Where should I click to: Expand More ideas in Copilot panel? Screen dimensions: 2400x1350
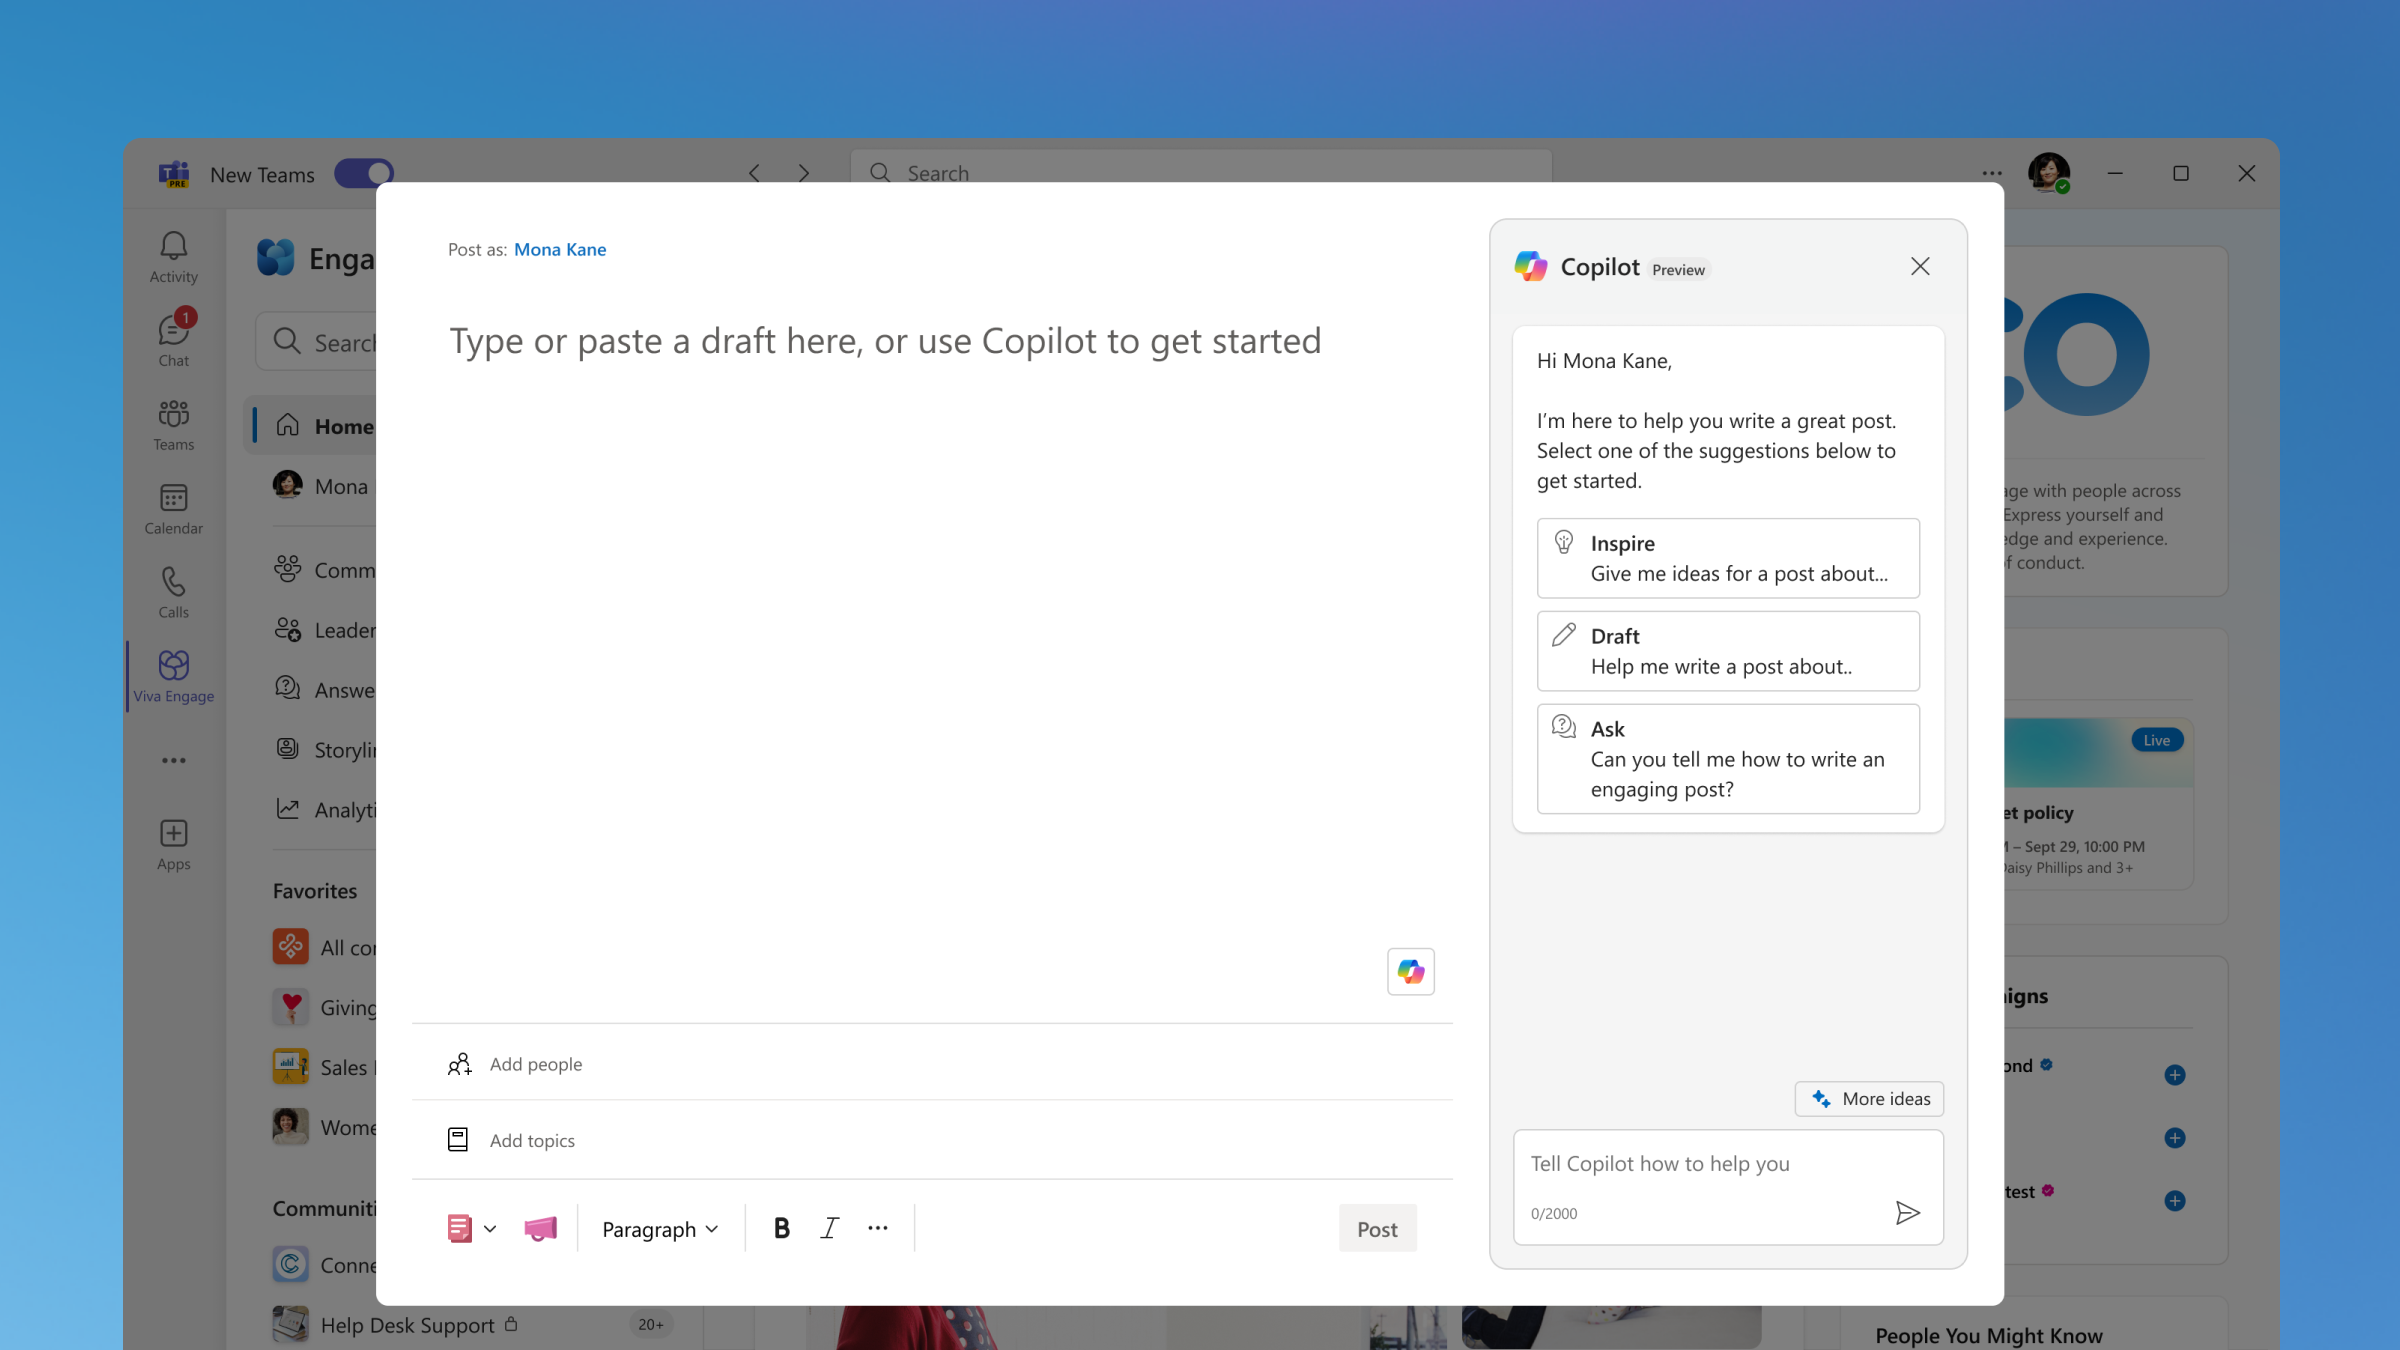(x=1871, y=1096)
